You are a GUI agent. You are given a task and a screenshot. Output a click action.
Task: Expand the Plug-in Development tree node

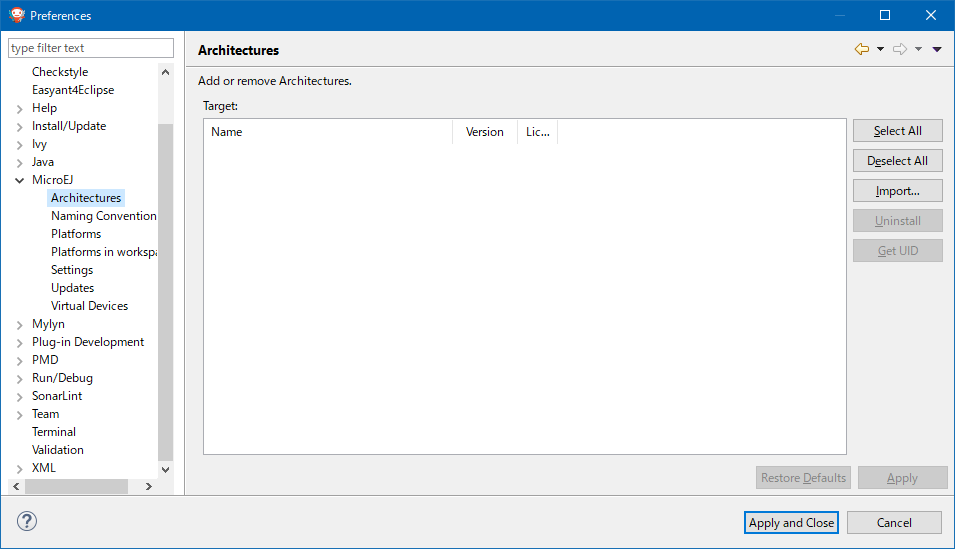tap(19, 342)
